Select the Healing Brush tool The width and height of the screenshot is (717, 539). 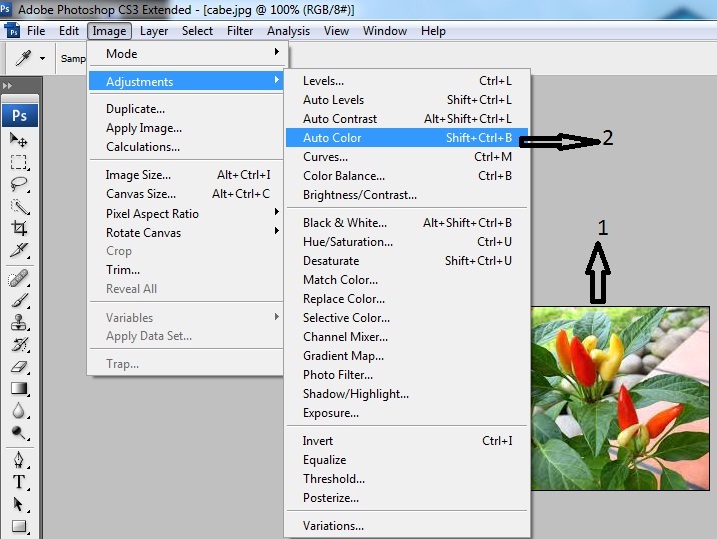[19, 278]
